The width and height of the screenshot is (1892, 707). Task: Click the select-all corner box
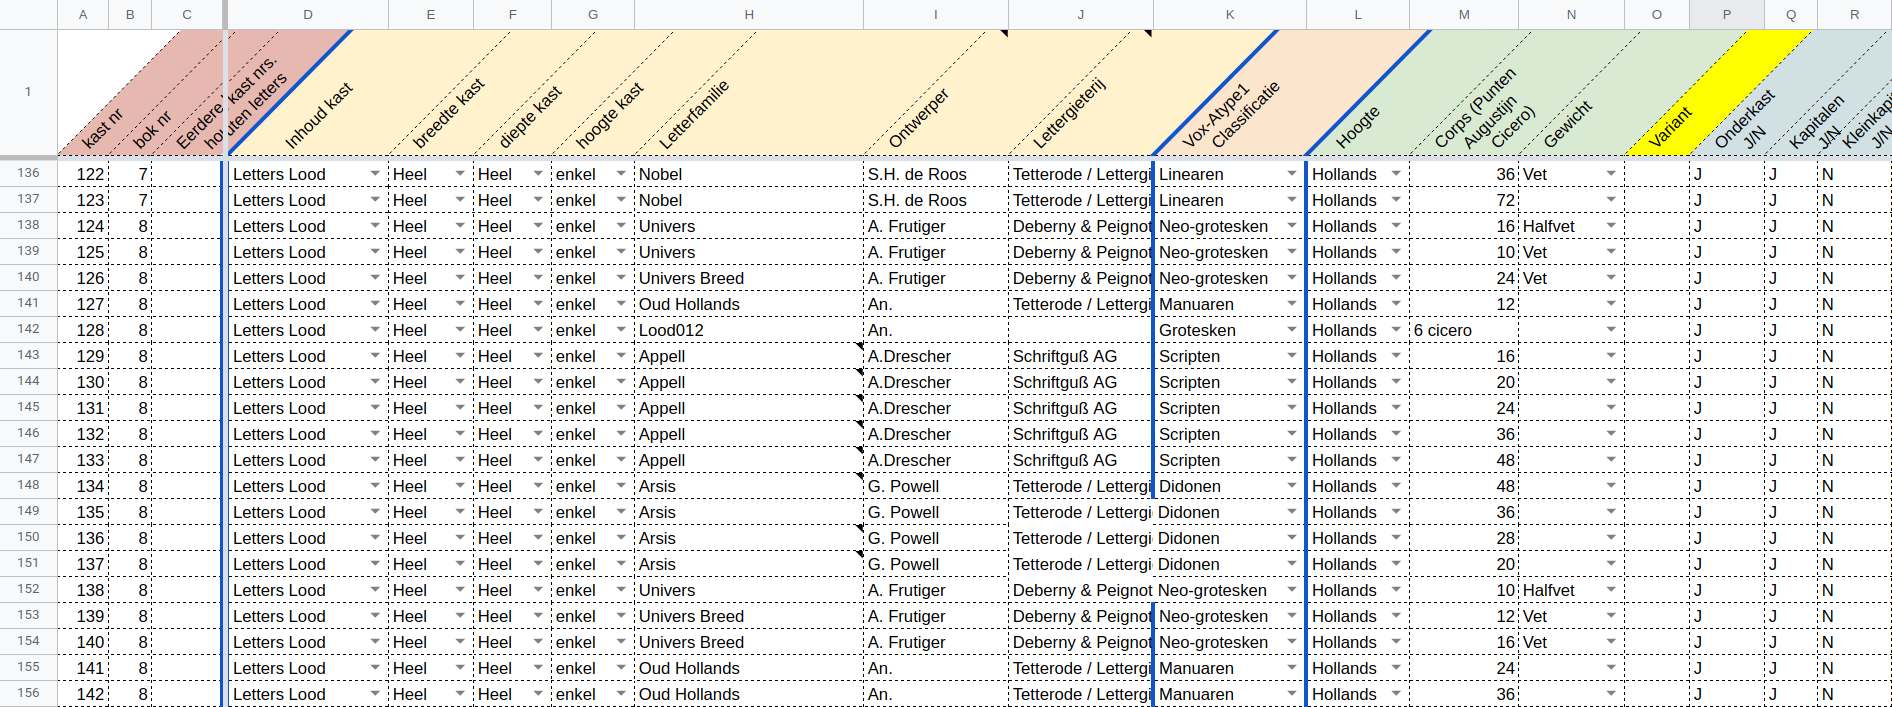click(28, 14)
